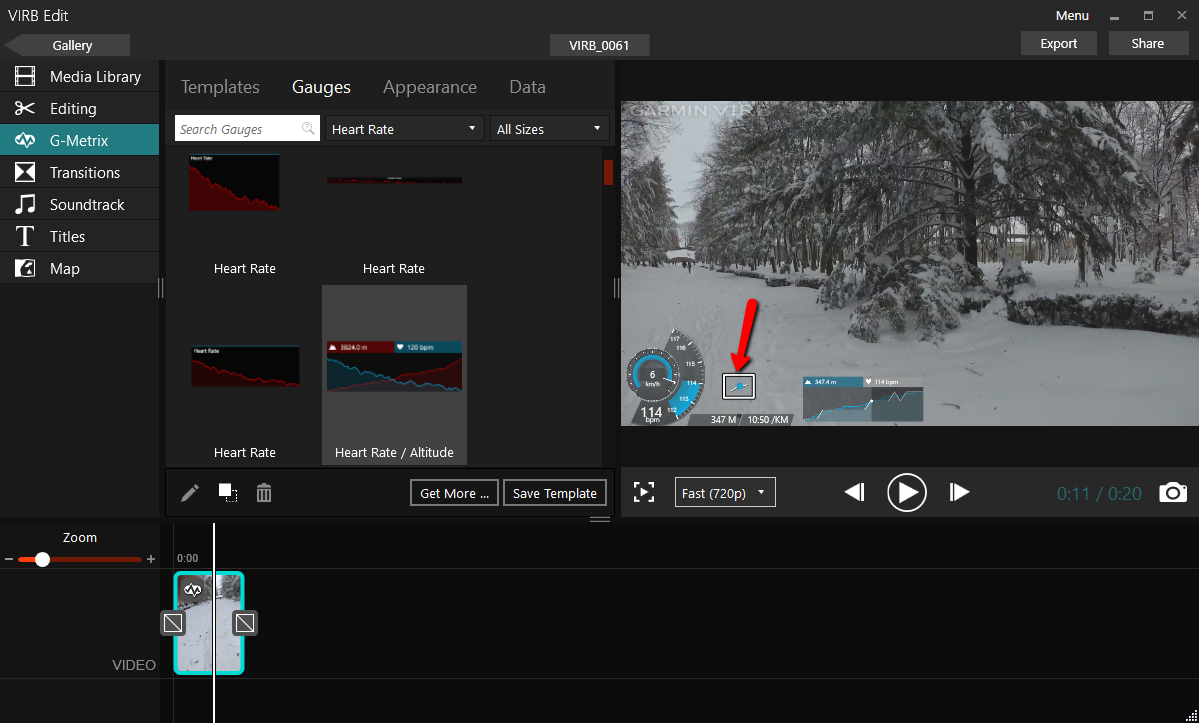Step to the previous frame
The height and width of the screenshot is (723, 1199).
854,492
